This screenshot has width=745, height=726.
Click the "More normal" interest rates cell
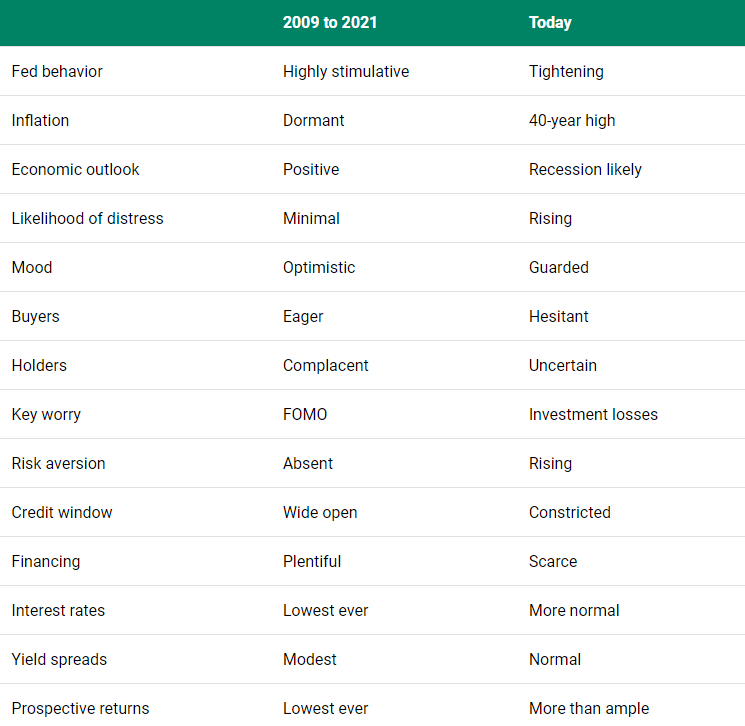pyautogui.click(x=574, y=610)
